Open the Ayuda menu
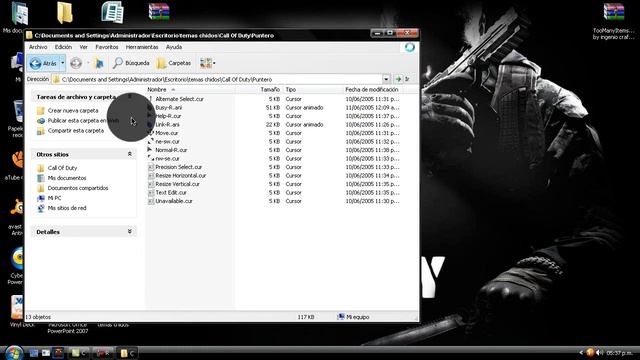This screenshot has height=360, width=640. [174, 47]
